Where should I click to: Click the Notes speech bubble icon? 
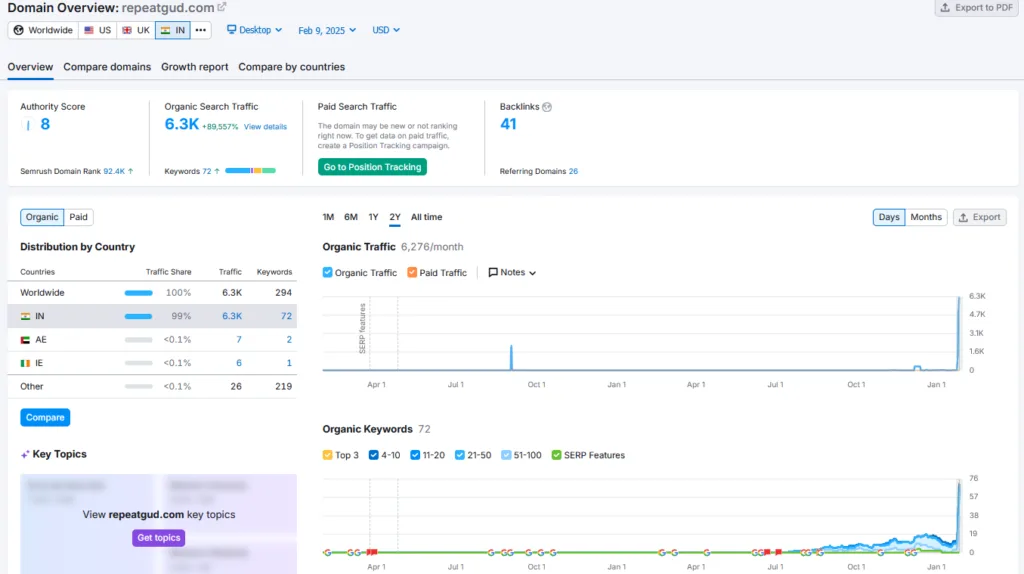pos(493,272)
